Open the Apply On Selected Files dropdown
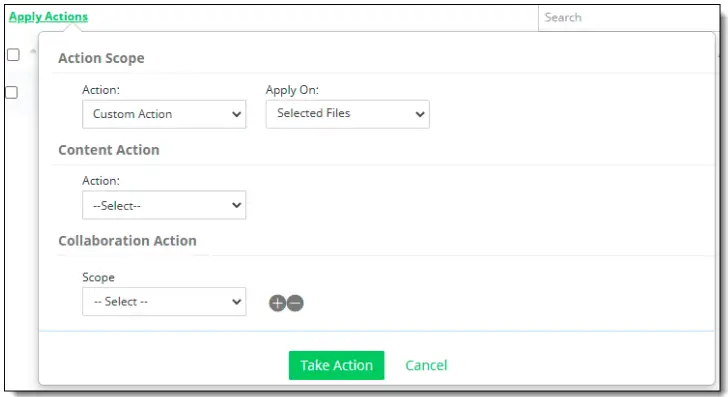The width and height of the screenshot is (728, 397). [348, 114]
